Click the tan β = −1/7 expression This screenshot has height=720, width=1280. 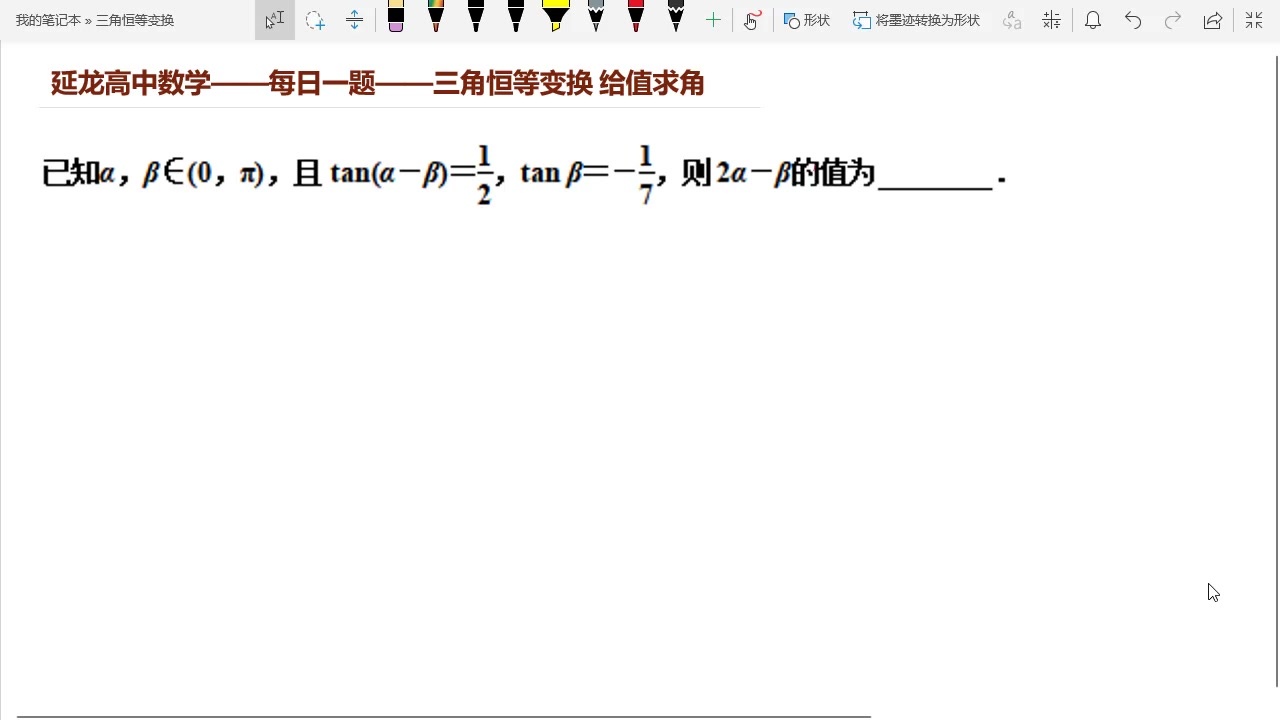(587, 174)
